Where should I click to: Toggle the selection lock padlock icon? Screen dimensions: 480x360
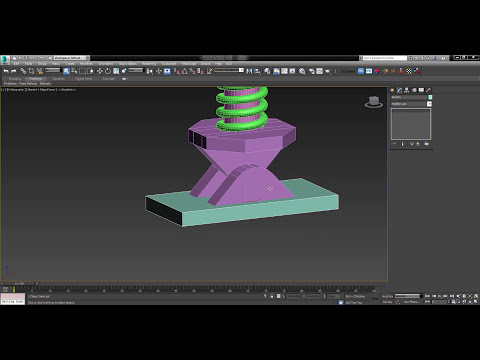click(x=272, y=296)
